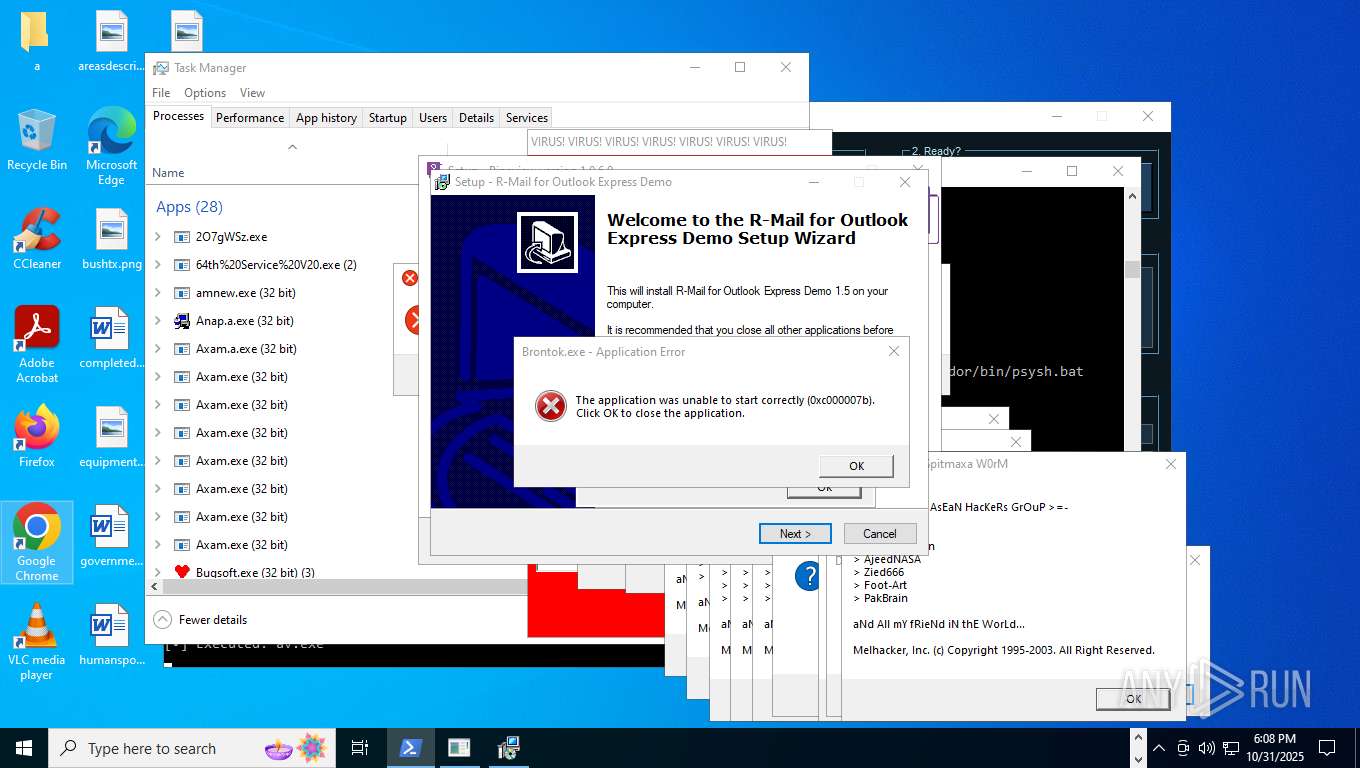1360x768 pixels.
Task: Switch to the Users tab
Action: (x=433, y=117)
